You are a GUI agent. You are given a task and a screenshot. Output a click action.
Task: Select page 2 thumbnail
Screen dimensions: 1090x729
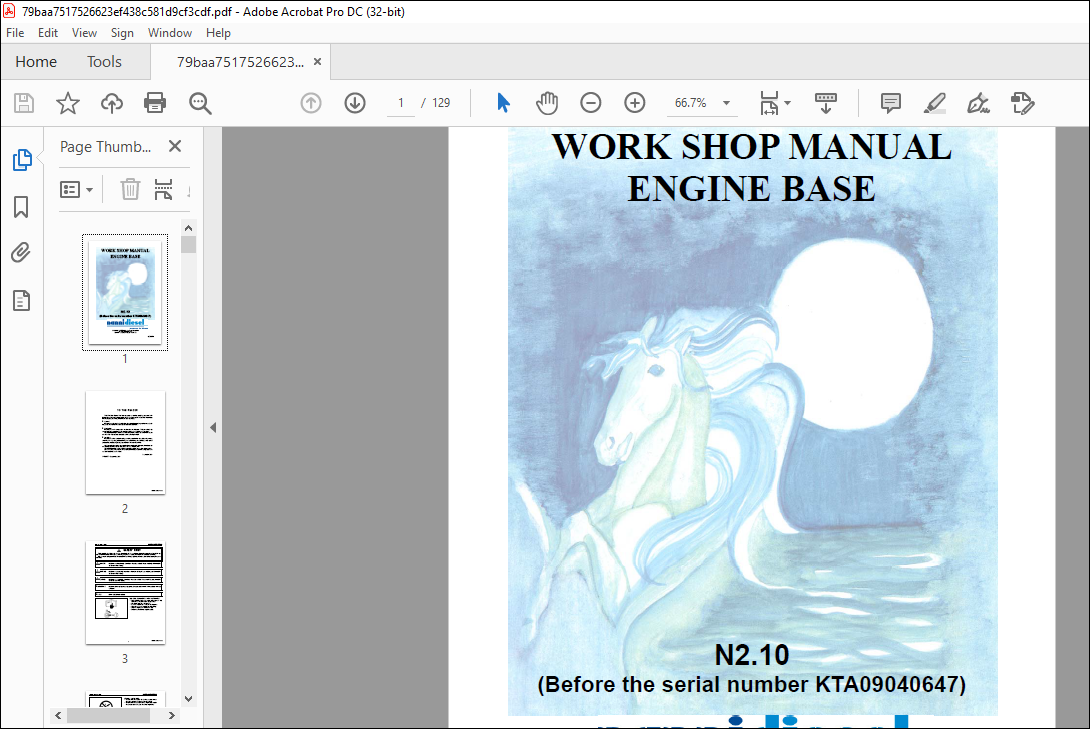(125, 443)
